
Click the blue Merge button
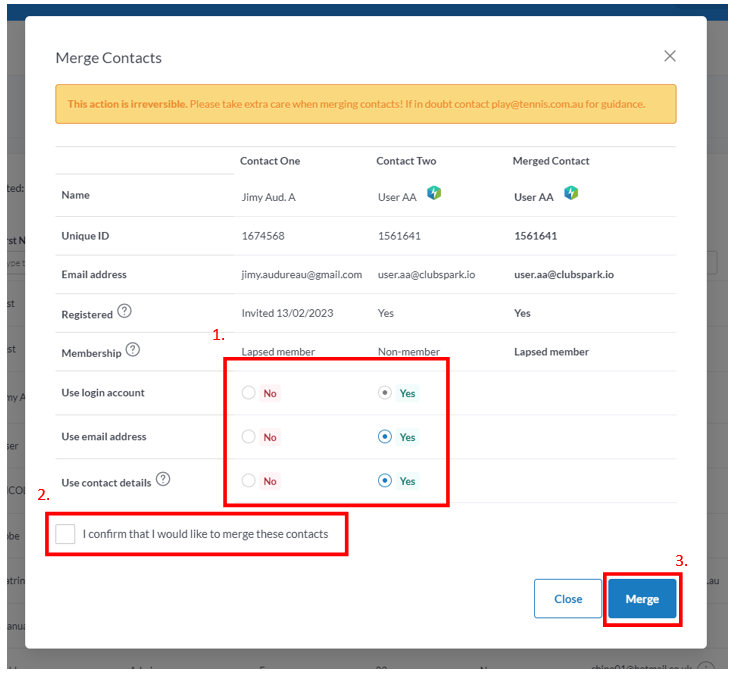[642, 598]
